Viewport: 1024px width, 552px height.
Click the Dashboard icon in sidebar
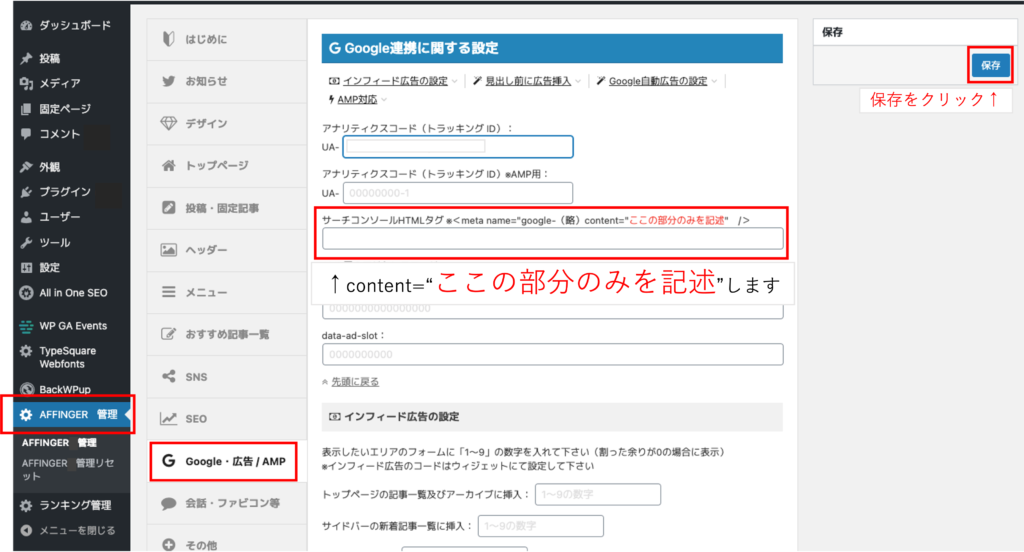click(x=26, y=25)
